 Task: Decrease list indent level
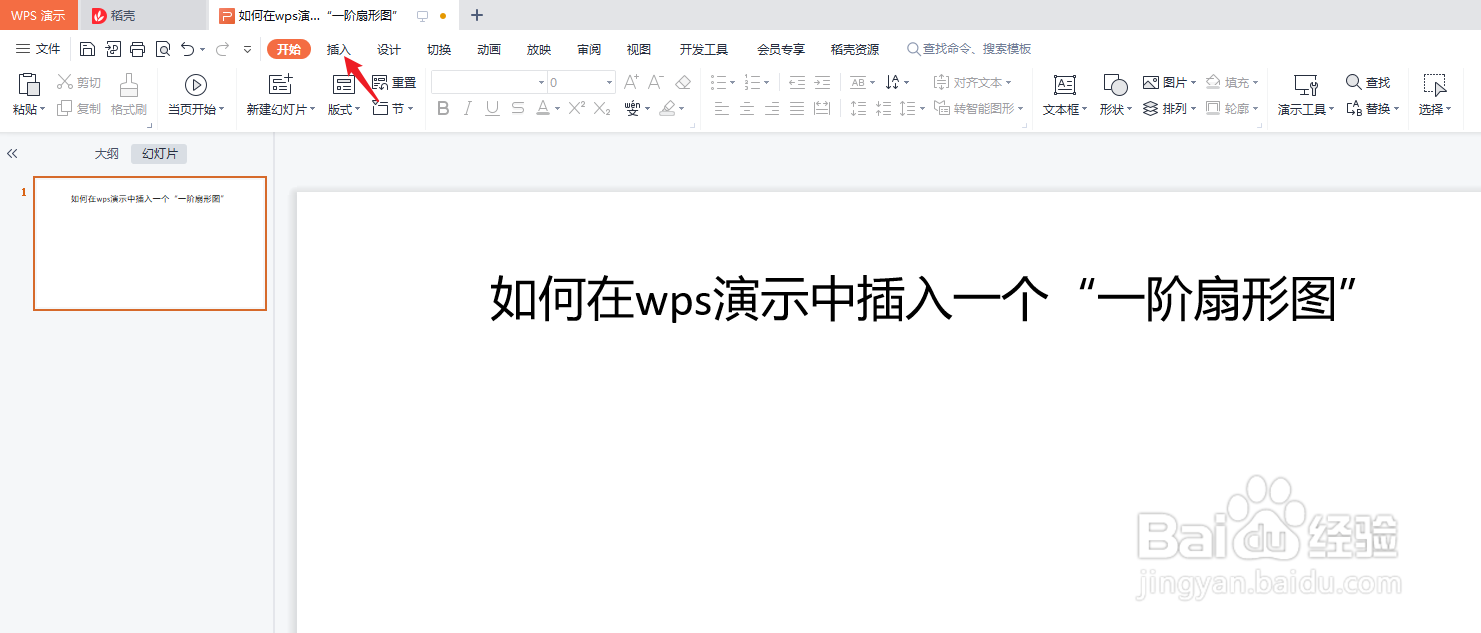point(797,82)
